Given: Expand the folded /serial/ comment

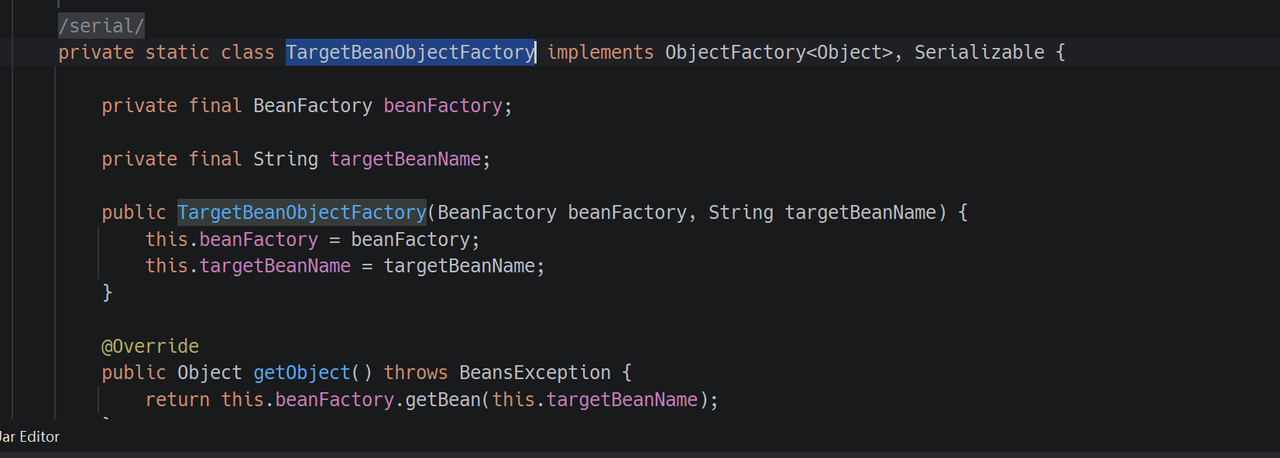Looking at the screenshot, I should click(x=101, y=25).
